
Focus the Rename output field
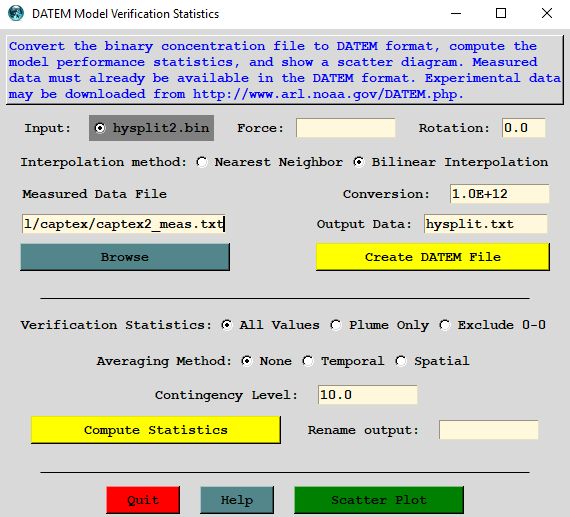click(x=489, y=430)
